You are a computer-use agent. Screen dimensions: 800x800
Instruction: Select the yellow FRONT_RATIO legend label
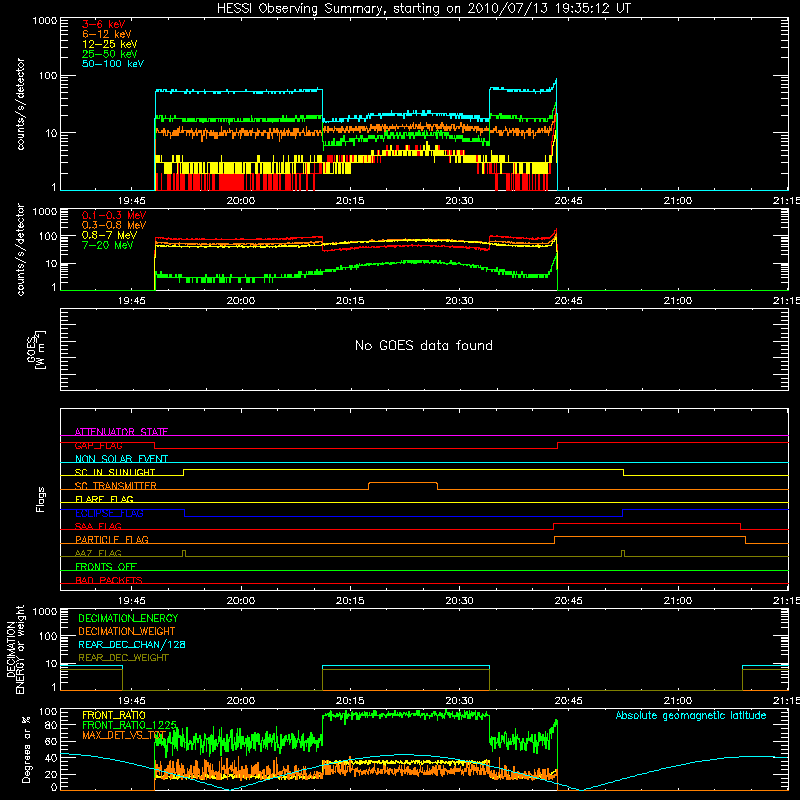tap(114, 715)
